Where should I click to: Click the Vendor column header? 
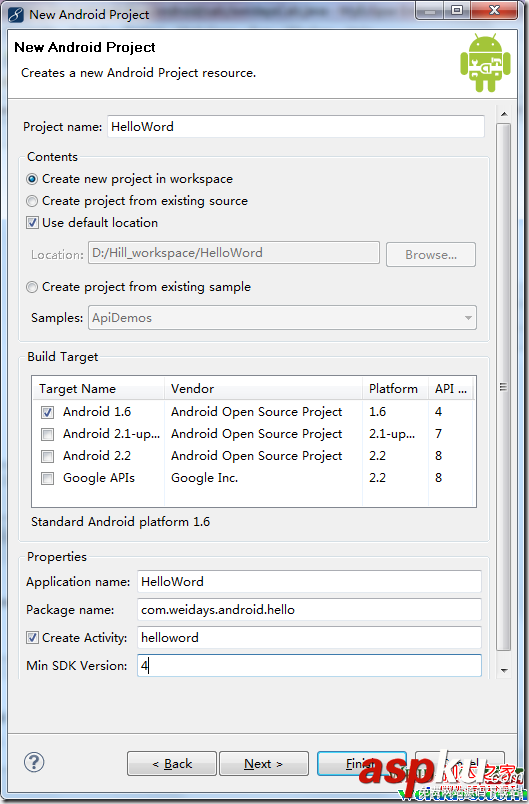click(x=263, y=389)
